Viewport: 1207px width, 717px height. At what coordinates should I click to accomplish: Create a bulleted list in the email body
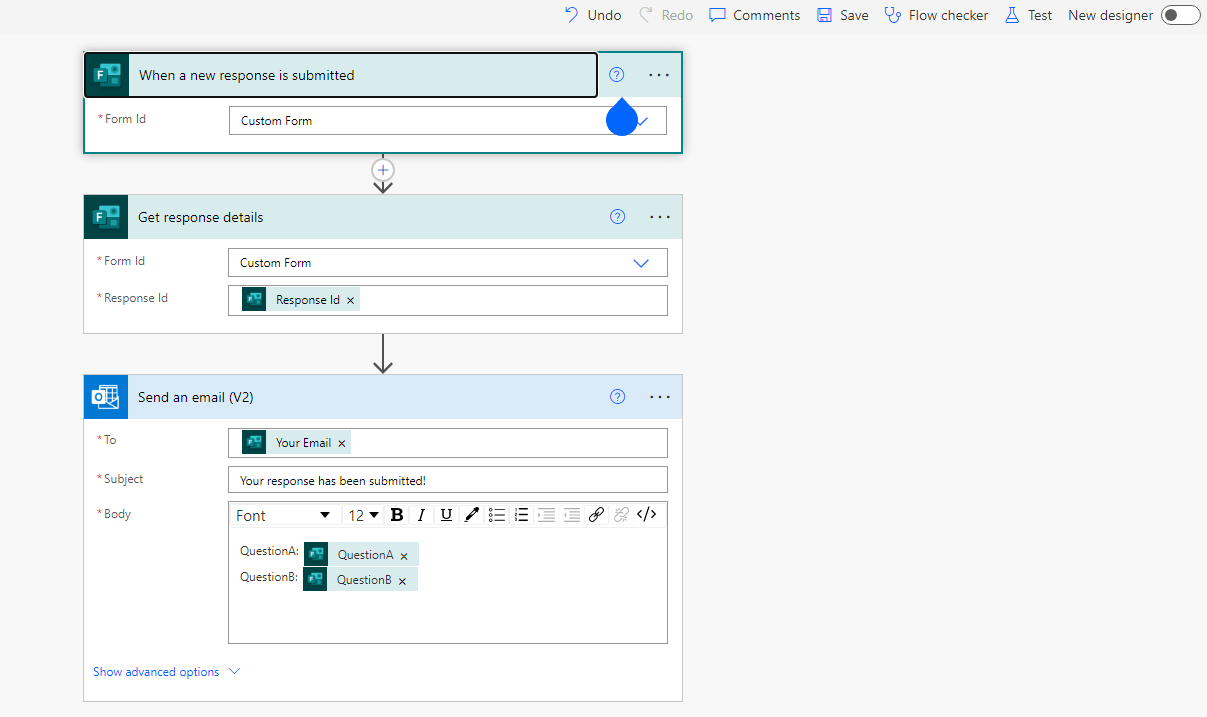(x=497, y=514)
